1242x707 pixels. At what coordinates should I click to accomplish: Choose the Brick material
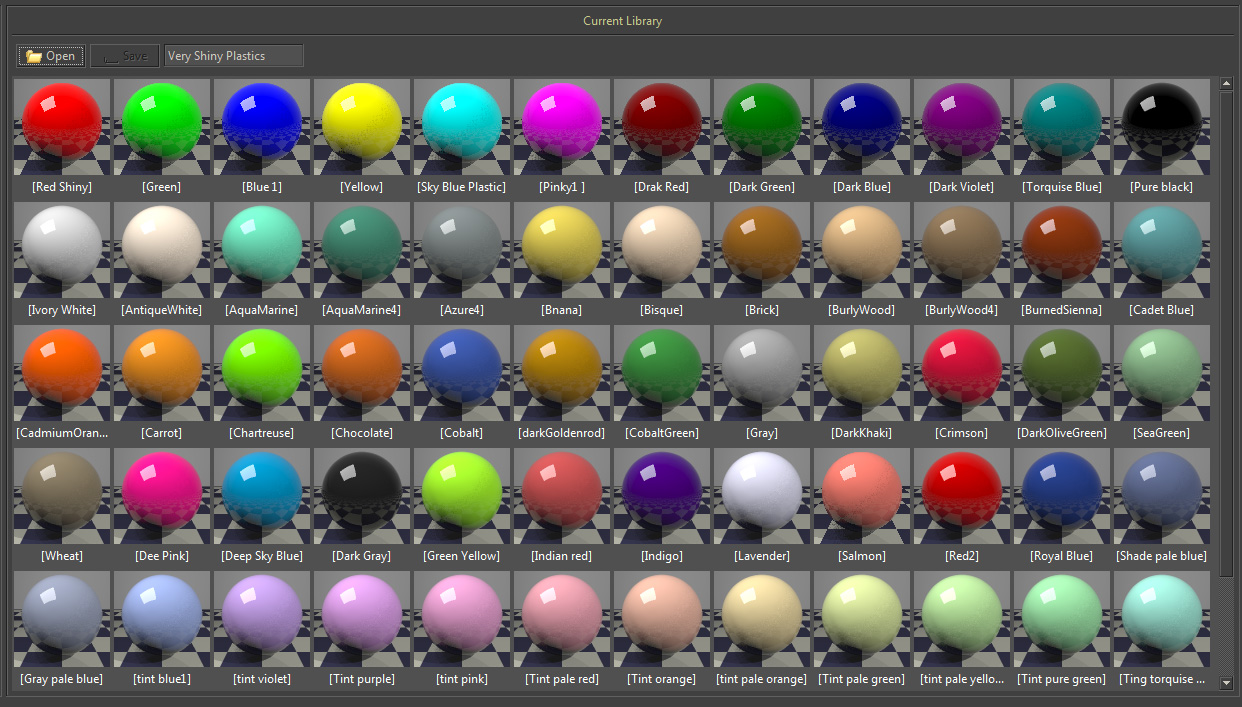click(762, 250)
